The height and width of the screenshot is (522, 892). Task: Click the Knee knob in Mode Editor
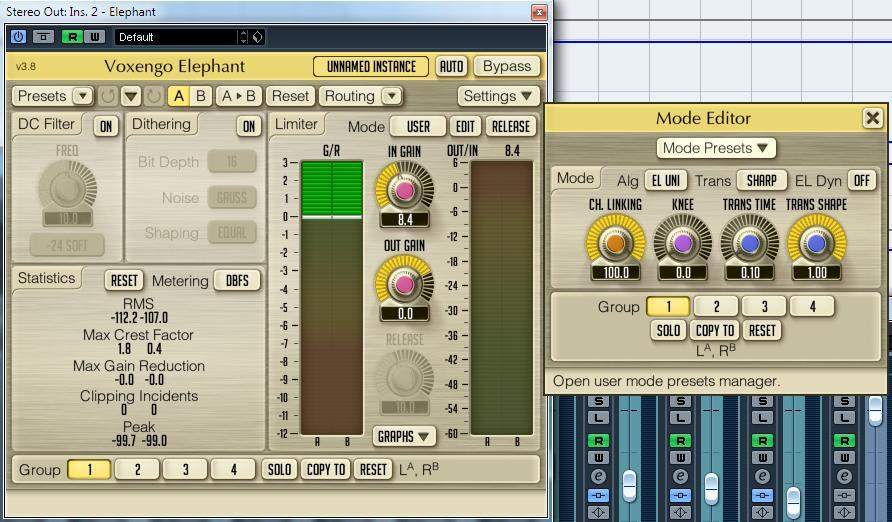(683, 243)
